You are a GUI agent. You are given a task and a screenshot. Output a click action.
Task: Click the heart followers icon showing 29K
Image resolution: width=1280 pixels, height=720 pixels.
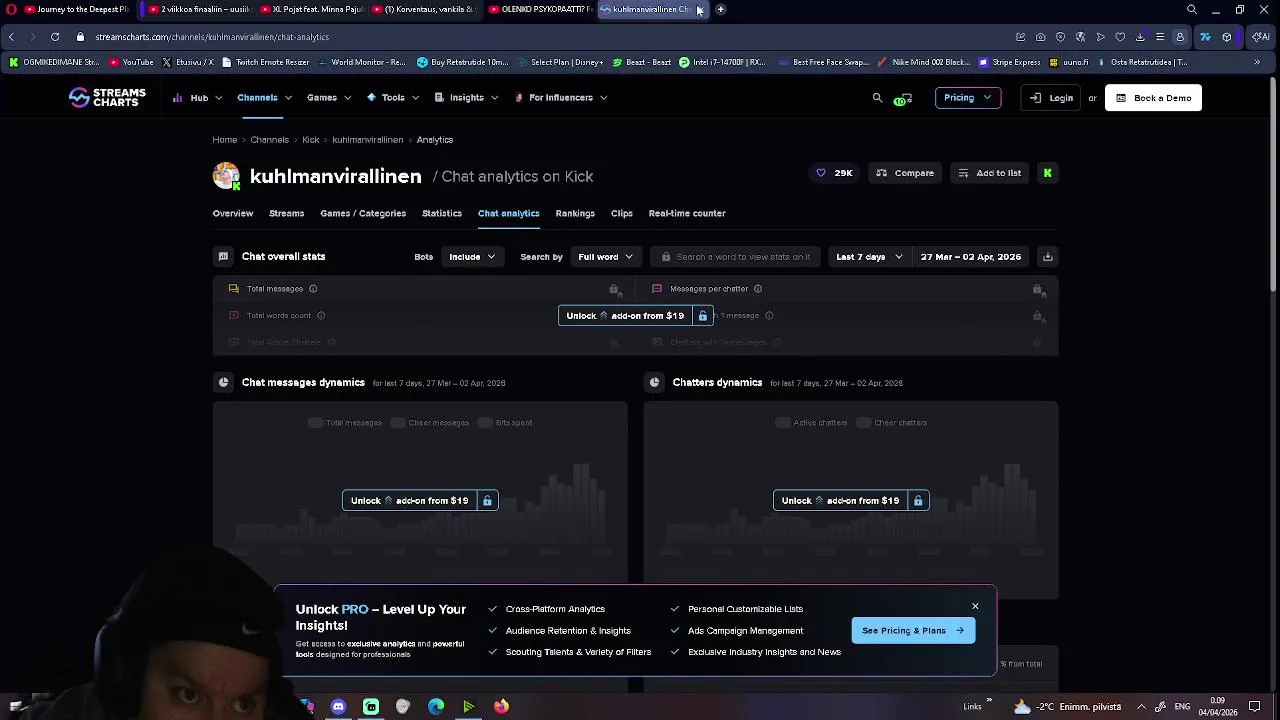point(834,173)
